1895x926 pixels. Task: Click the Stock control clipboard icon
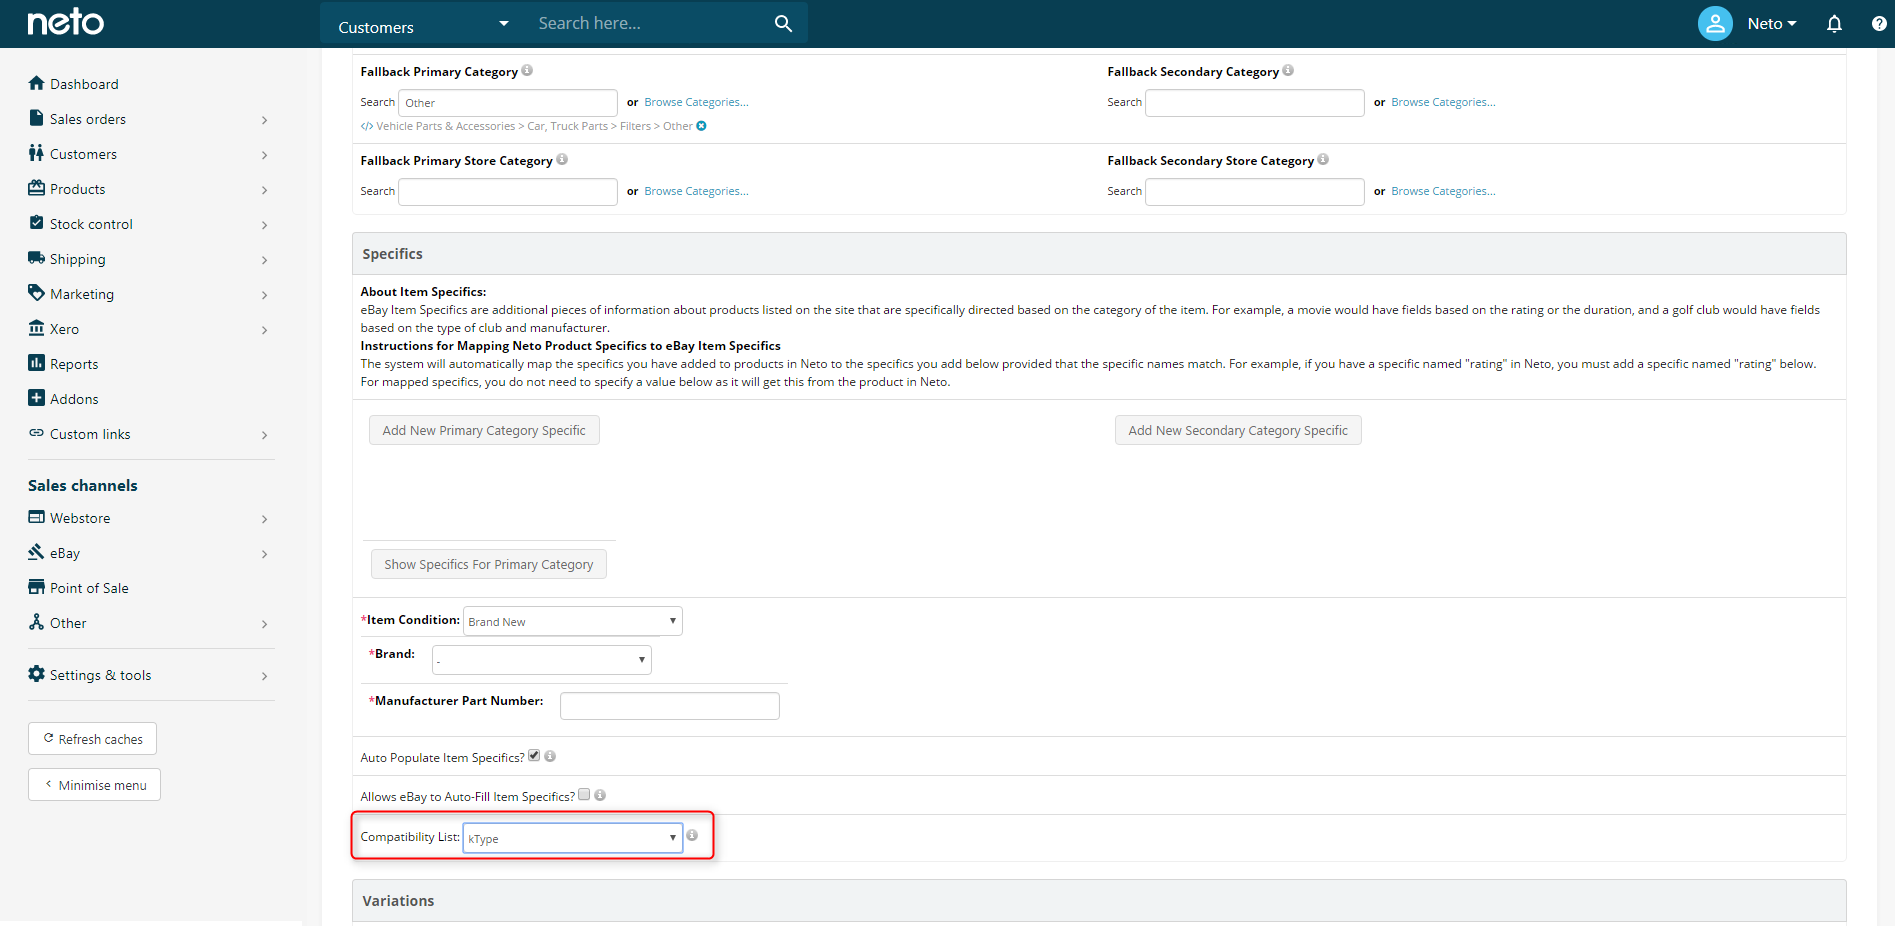click(37, 223)
